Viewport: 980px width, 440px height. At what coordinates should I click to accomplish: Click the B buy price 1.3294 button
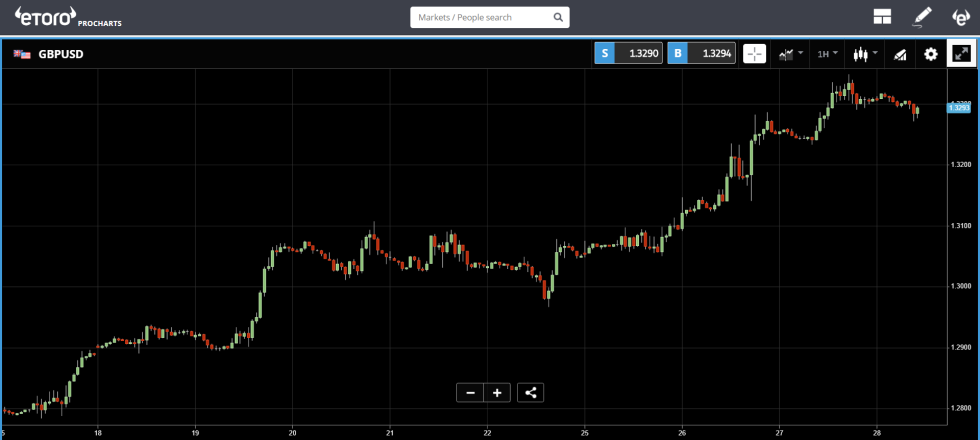(x=702, y=54)
